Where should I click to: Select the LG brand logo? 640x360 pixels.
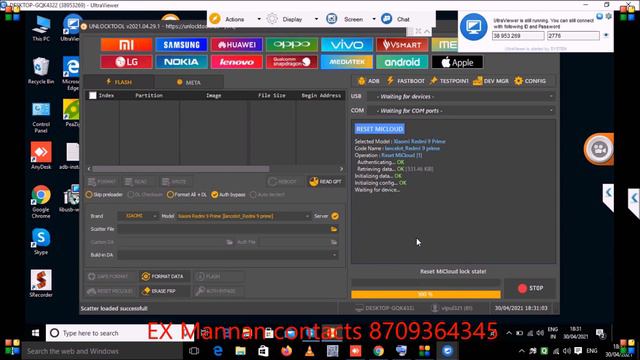coord(126,62)
